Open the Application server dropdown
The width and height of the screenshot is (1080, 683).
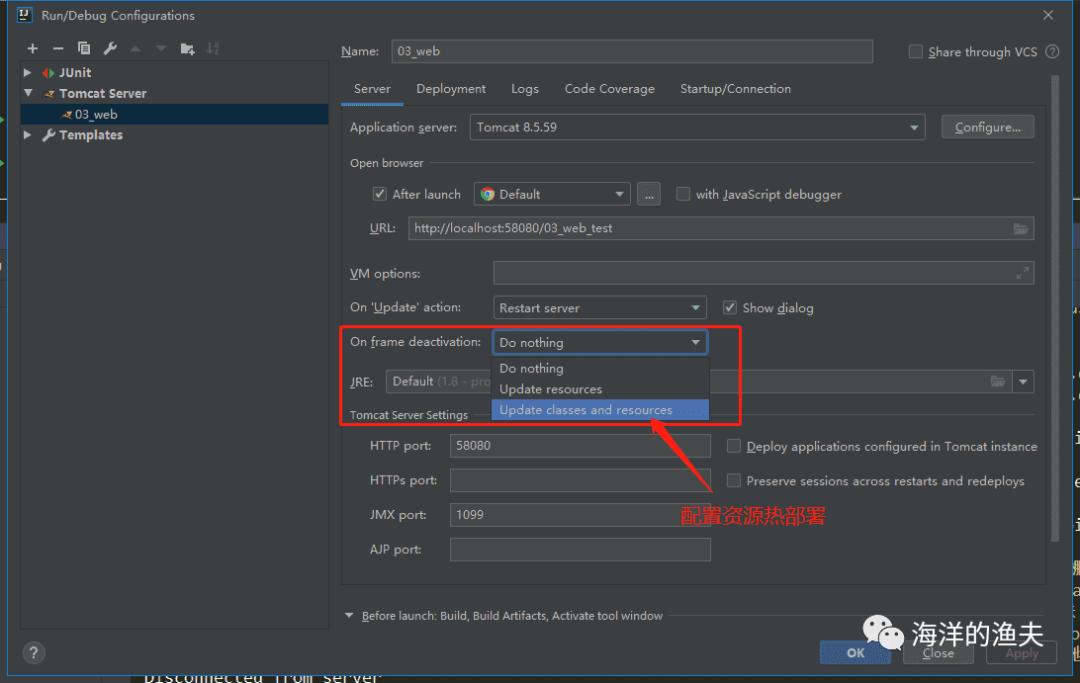point(697,127)
